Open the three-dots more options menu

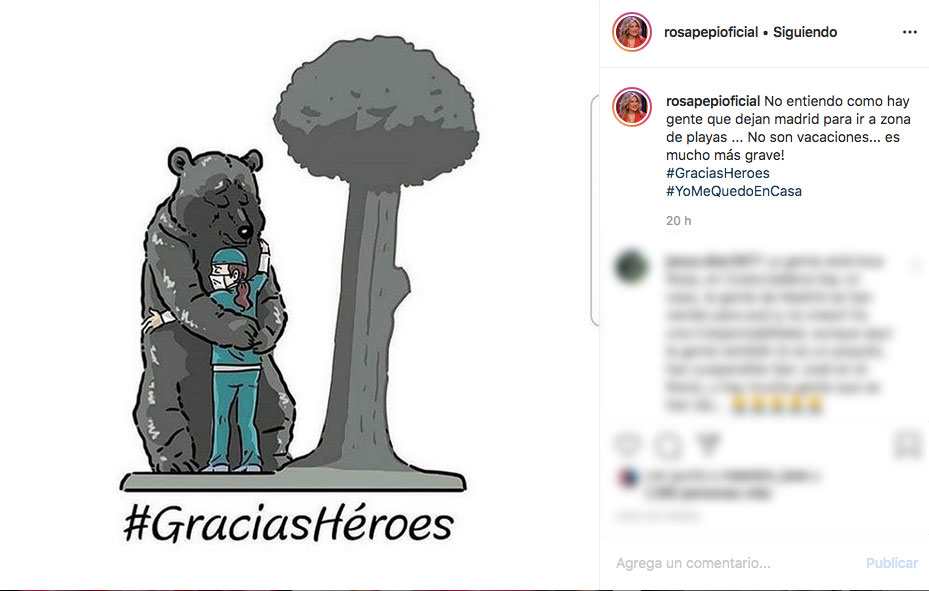click(x=909, y=32)
